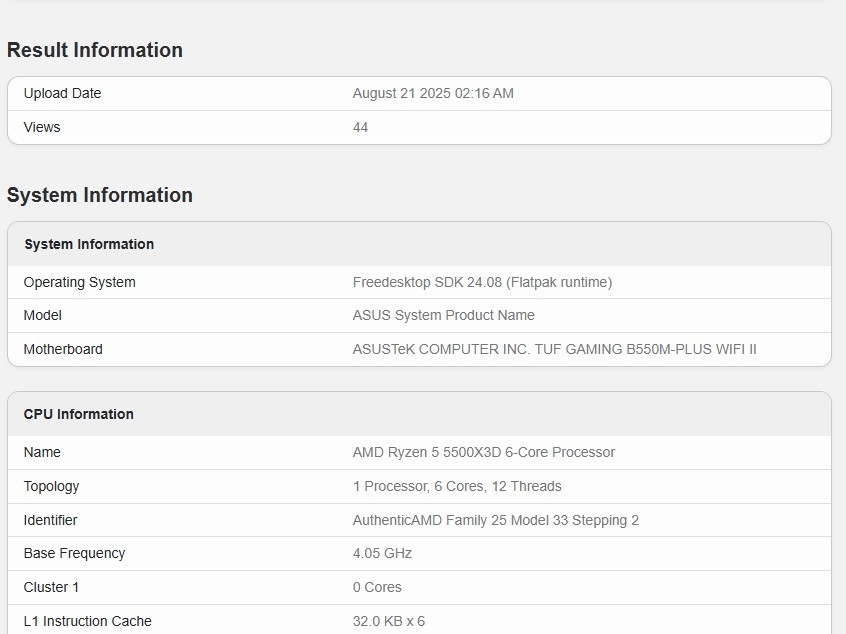Screen dimensions: 846x634
Task: Select the AMD Ryzen 5 5500X3D processor name
Action: click(x=483, y=452)
